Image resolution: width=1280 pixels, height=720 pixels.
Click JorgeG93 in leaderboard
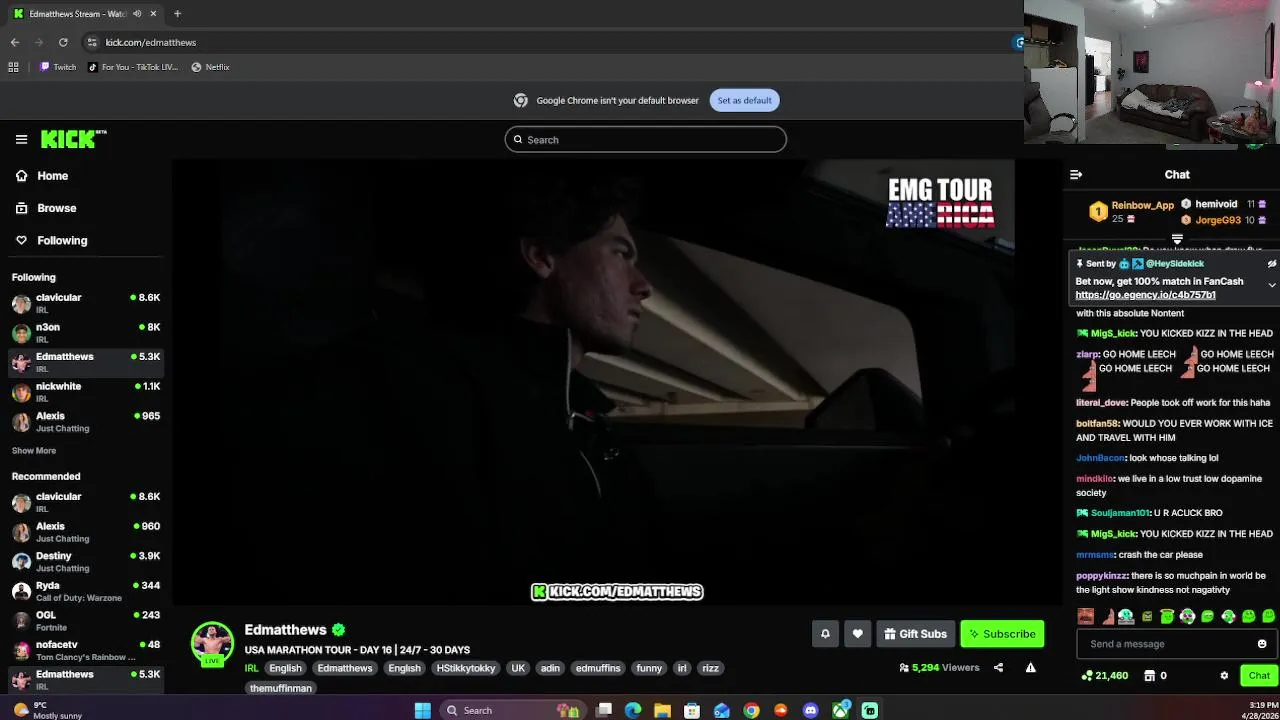tap(1218, 220)
